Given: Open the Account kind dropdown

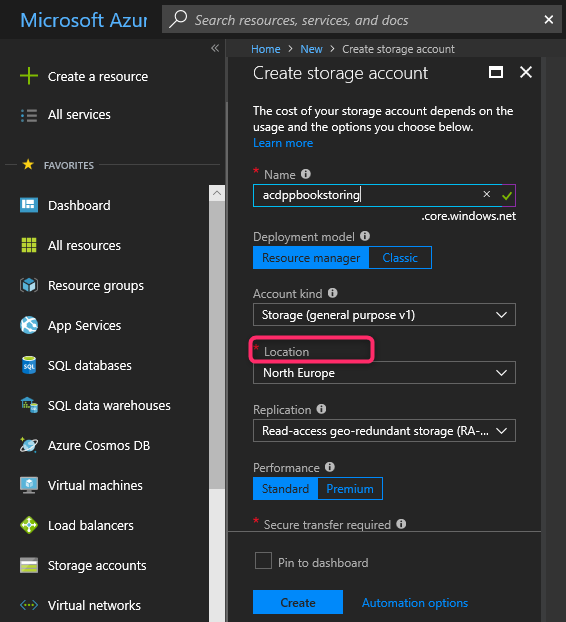Looking at the screenshot, I should point(384,315).
